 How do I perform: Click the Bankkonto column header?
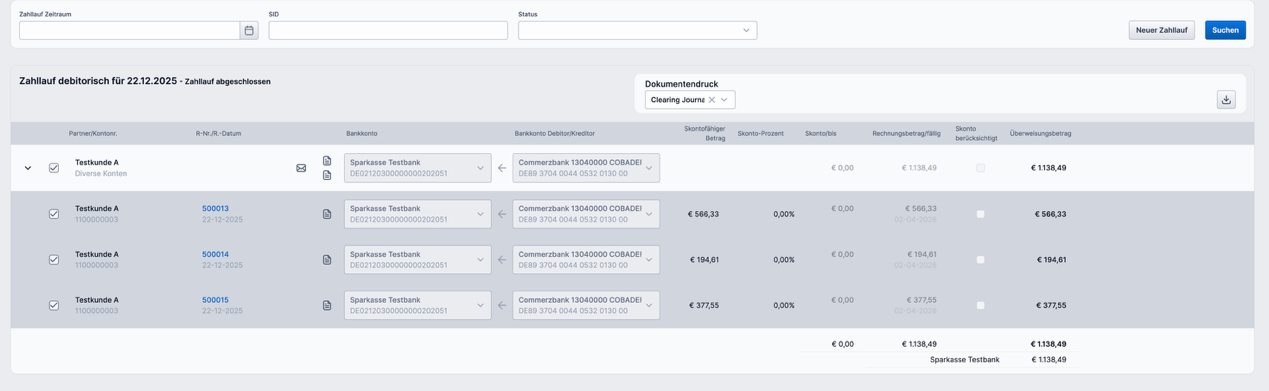pos(362,133)
